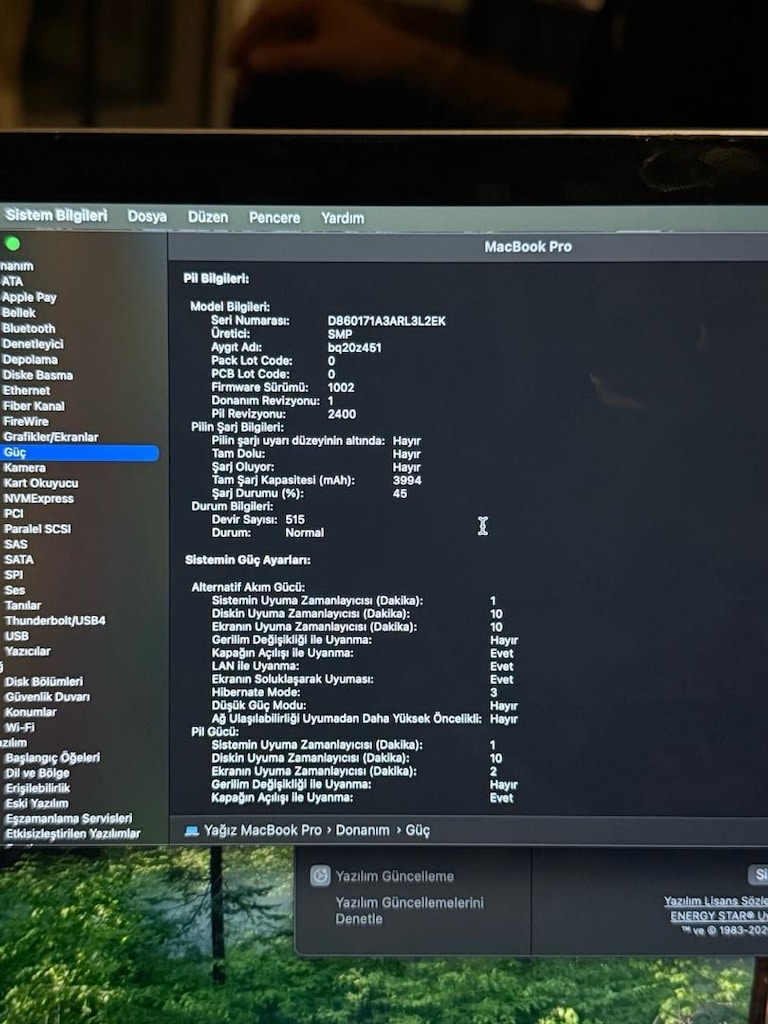
Task: Click the Pil Revizyonu value 2400
Action: point(342,414)
